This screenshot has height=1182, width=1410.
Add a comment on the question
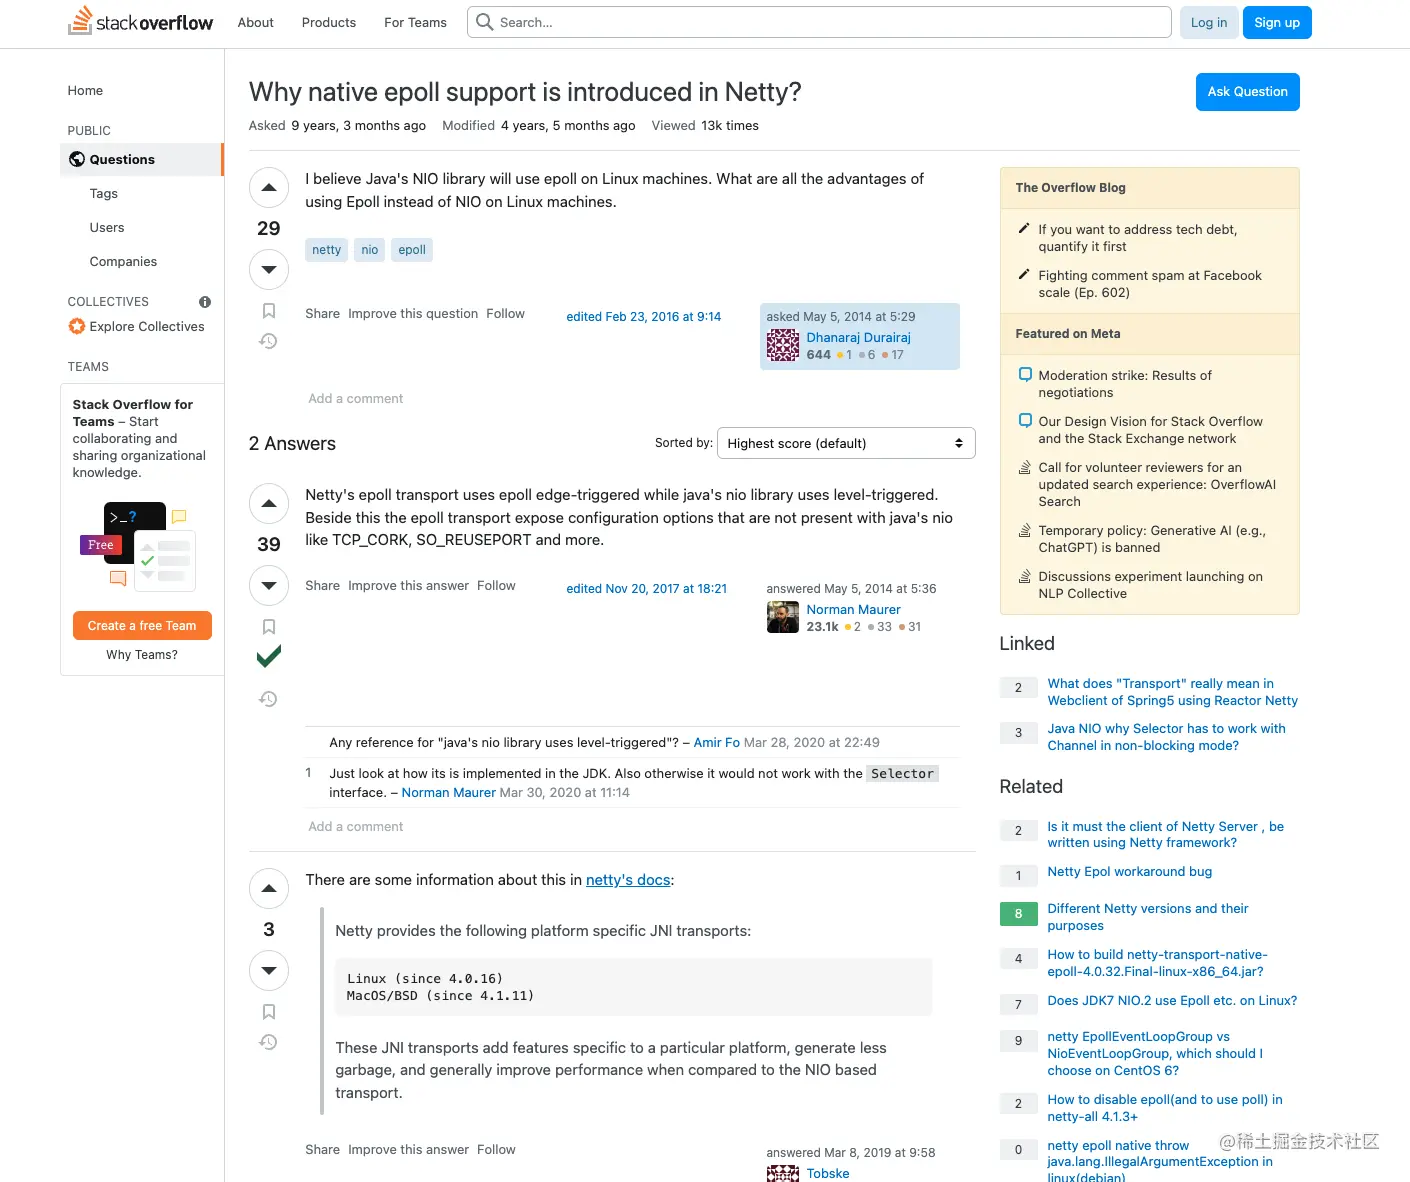[x=355, y=399]
